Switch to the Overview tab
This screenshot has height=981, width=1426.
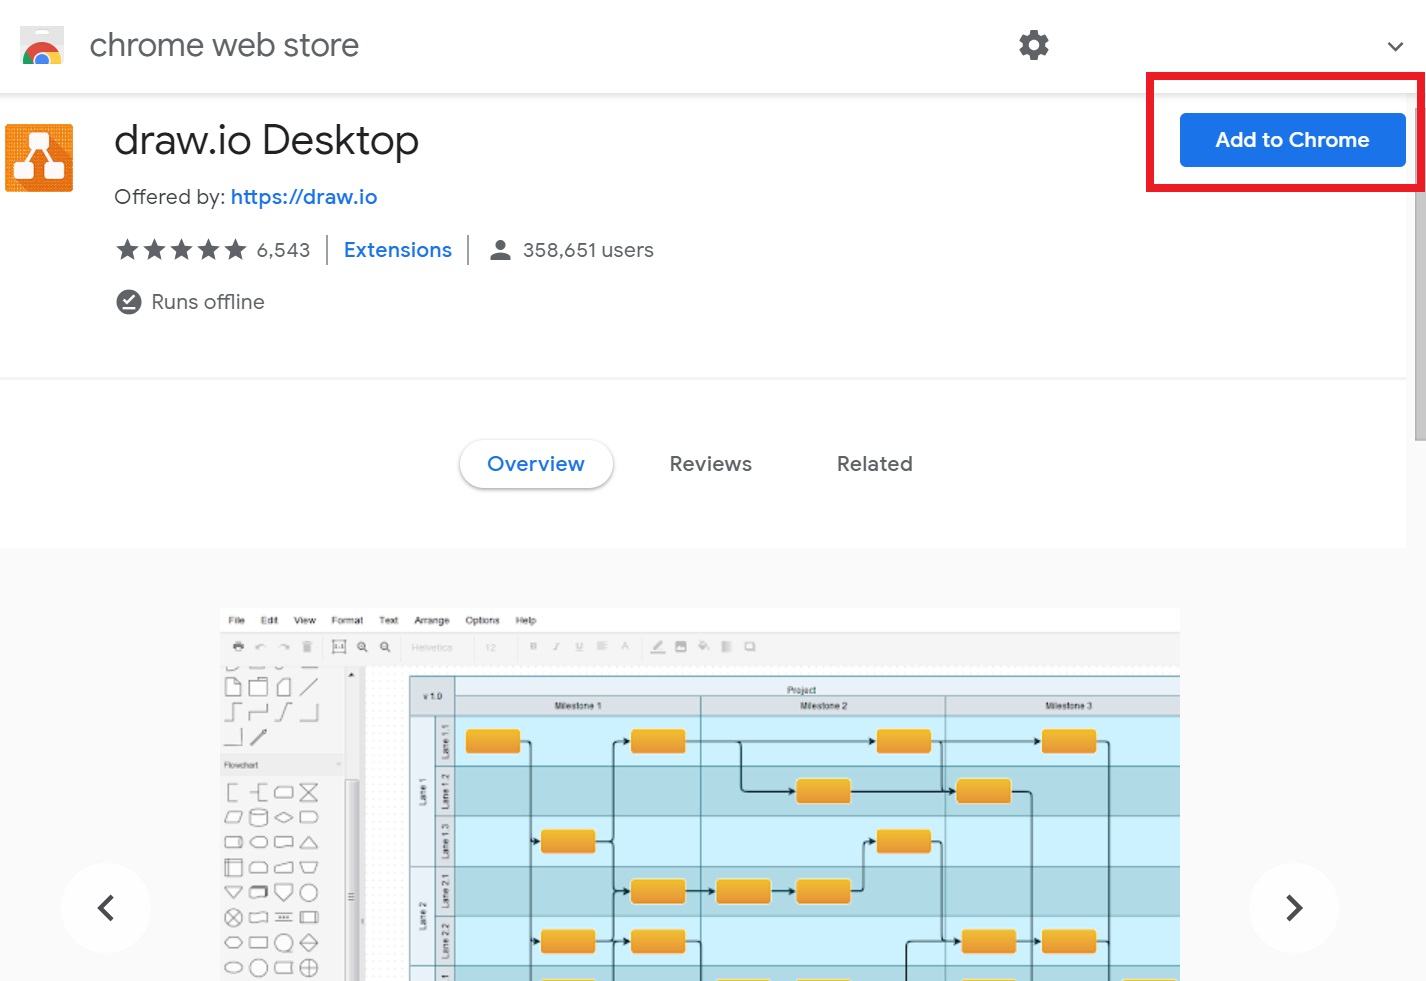click(536, 464)
